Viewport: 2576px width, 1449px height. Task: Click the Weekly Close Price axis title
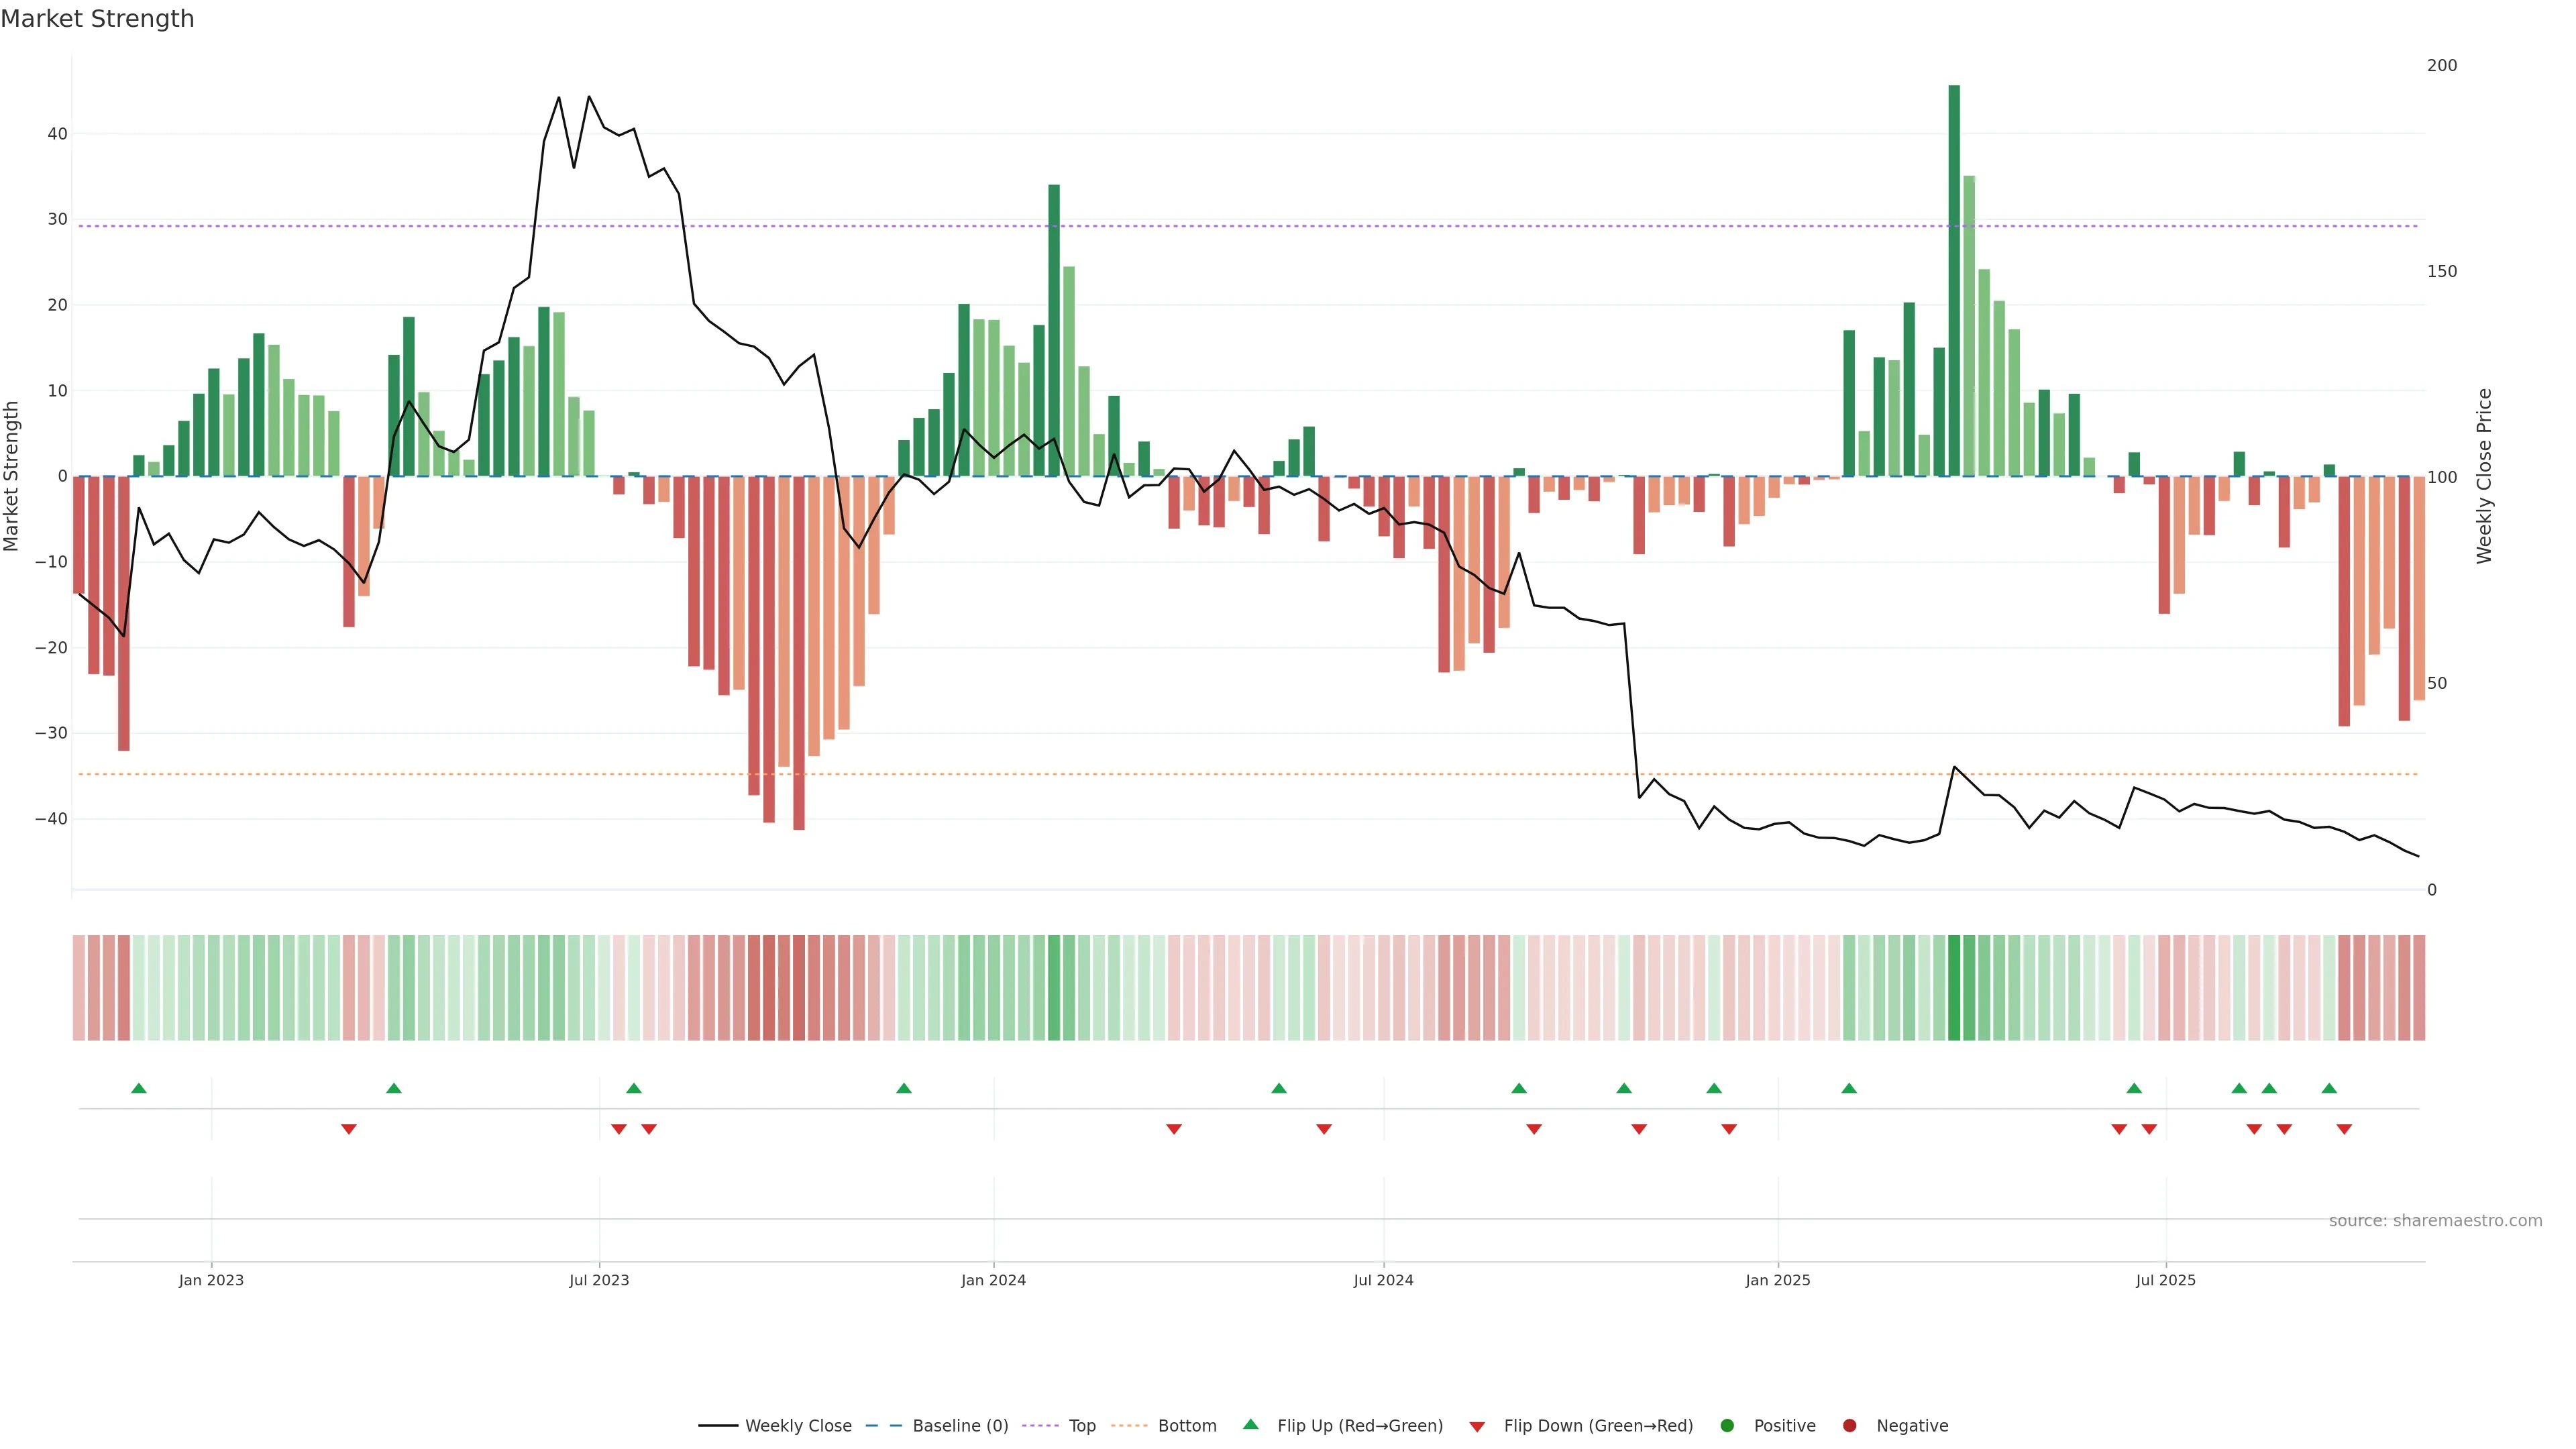2484,476
